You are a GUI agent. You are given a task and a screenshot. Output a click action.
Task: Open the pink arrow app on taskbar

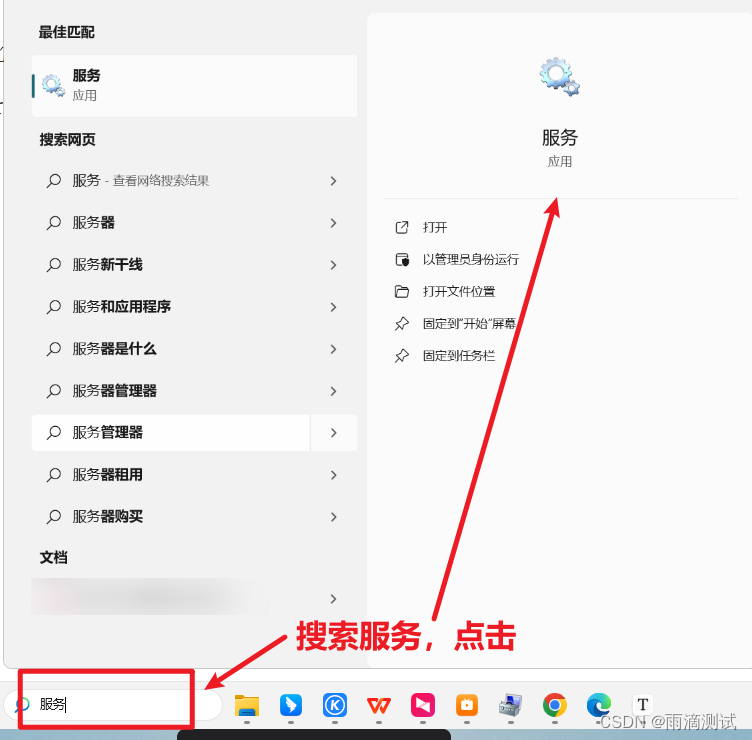(423, 705)
